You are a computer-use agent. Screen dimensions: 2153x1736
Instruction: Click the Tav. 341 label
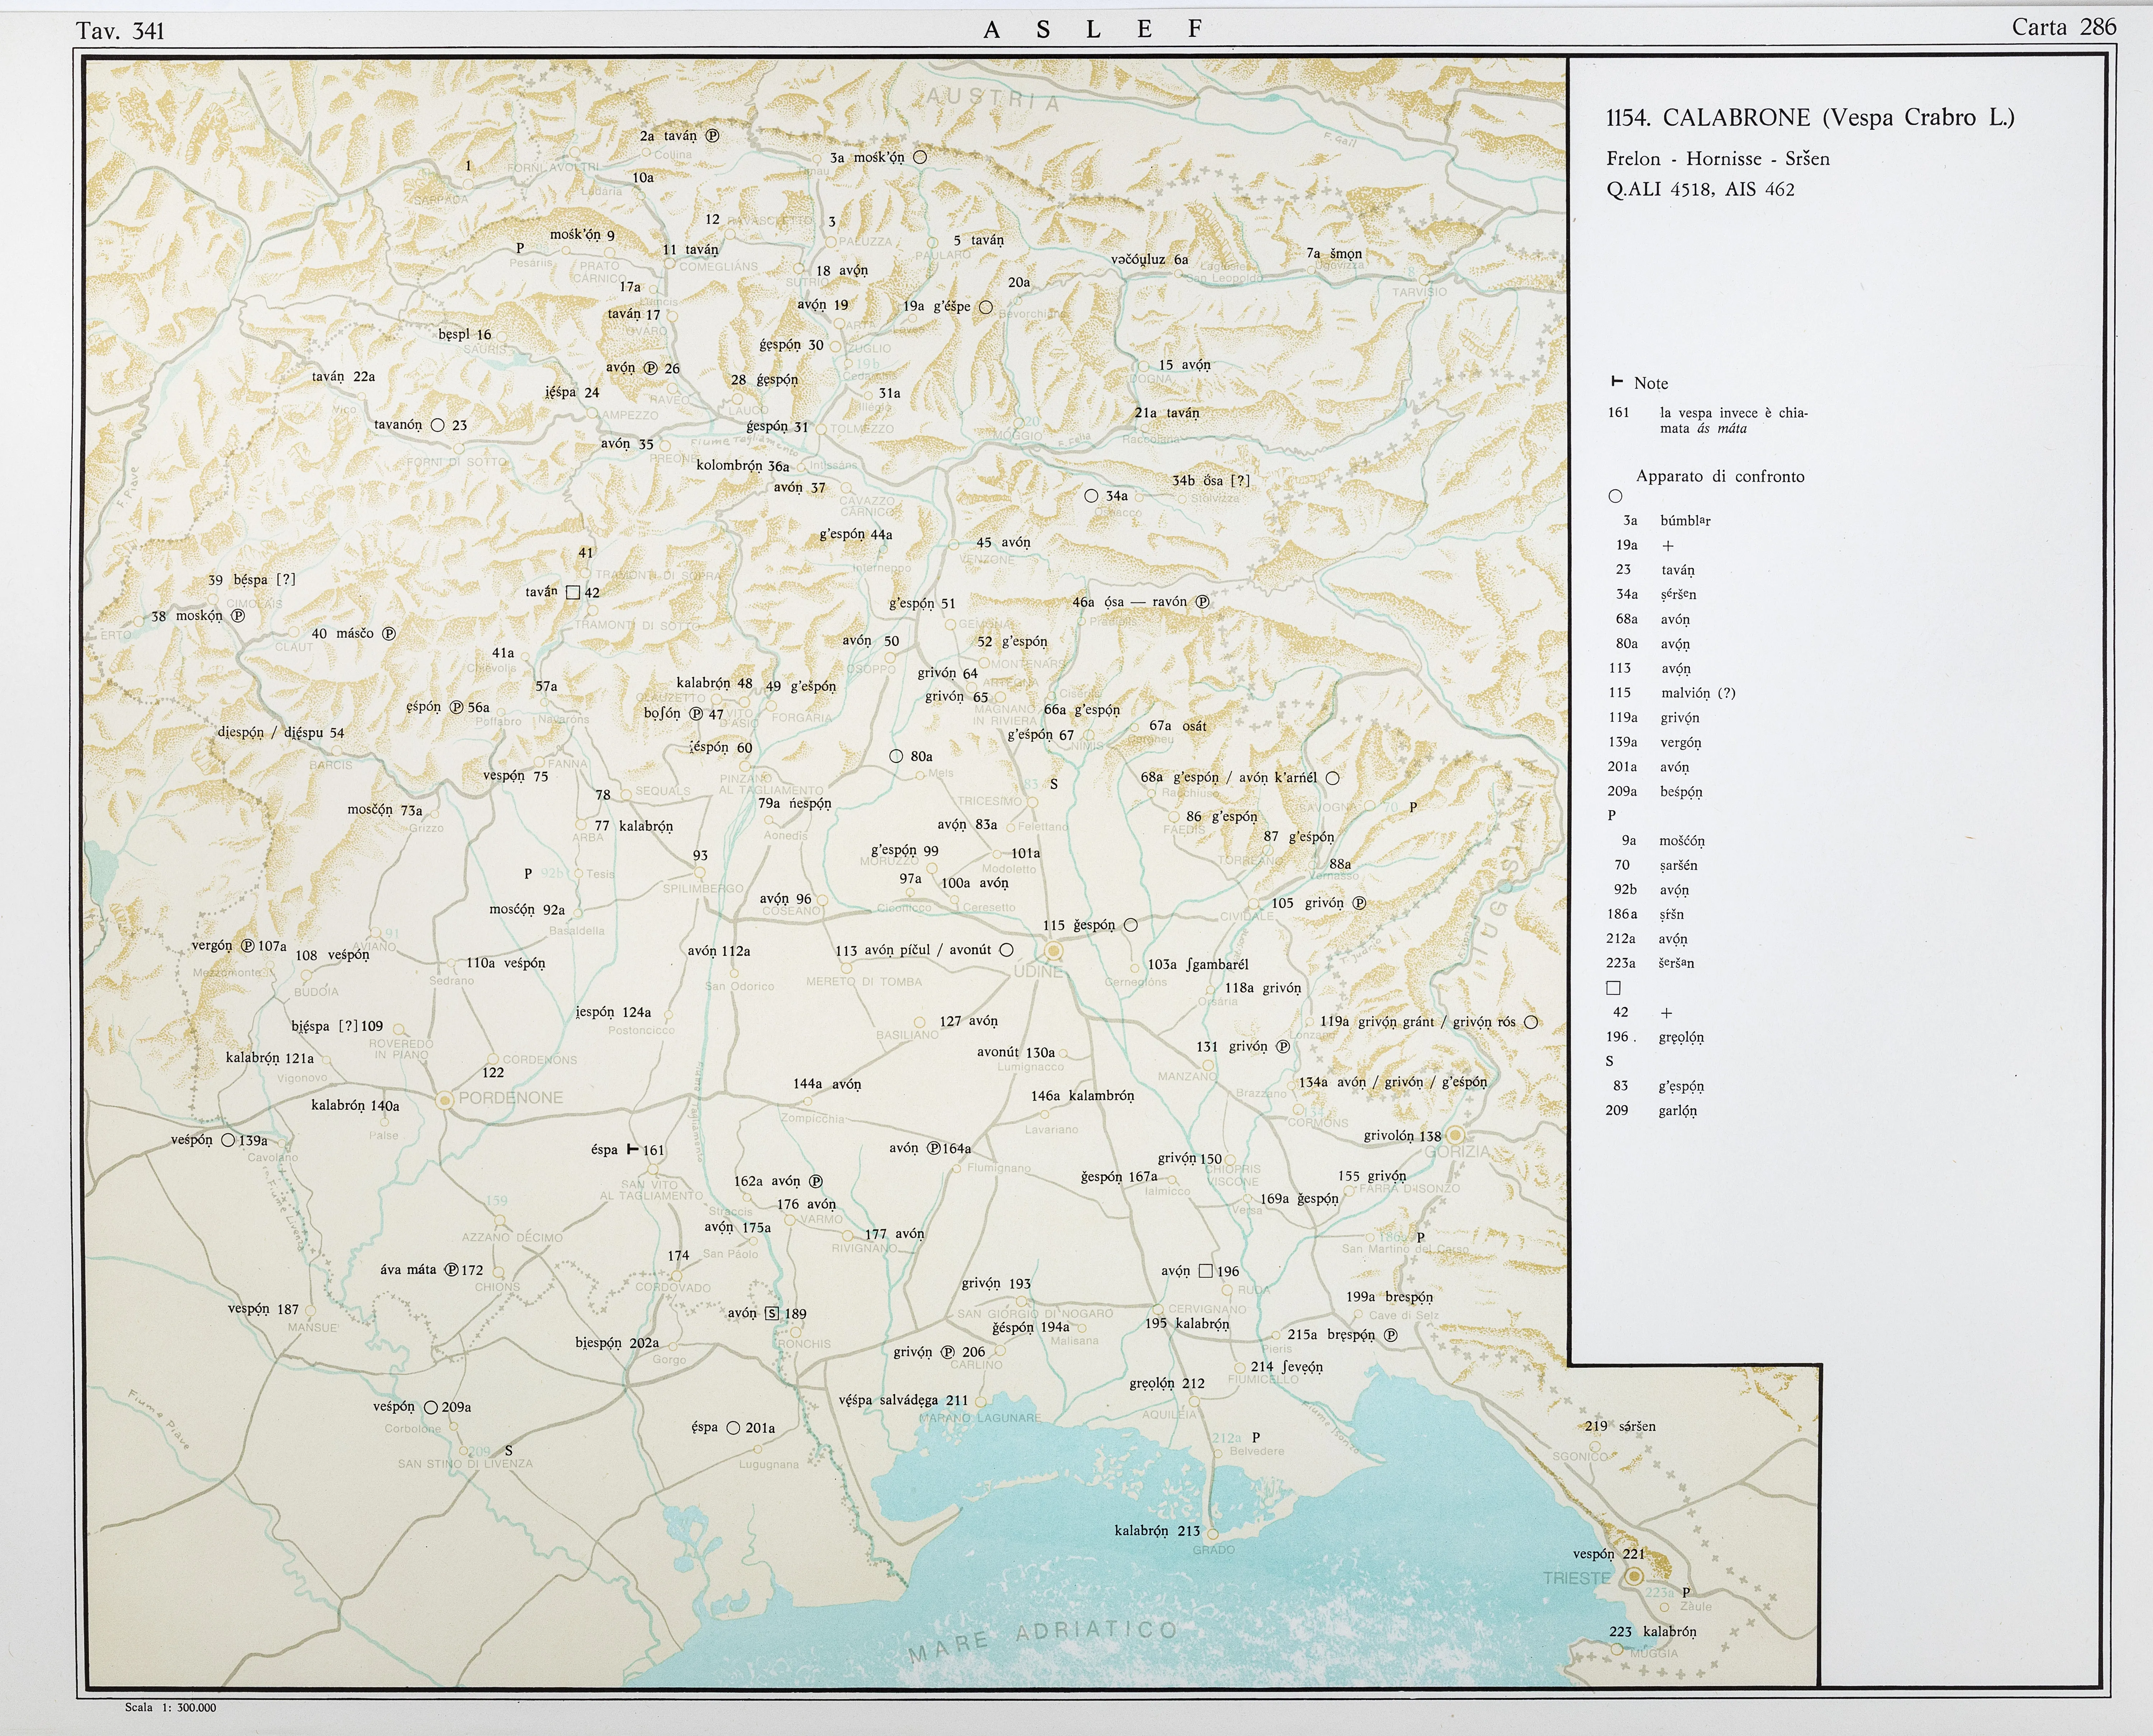(120, 31)
